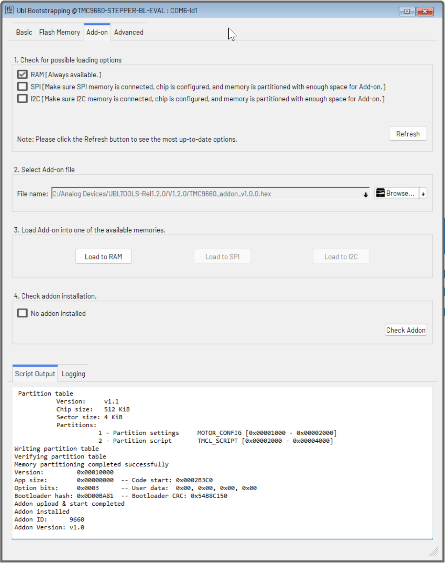The height and width of the screenshot is (563, 445).
Task: Click the Browse... button
Action: pyautogui.click(x=397, y=193)
